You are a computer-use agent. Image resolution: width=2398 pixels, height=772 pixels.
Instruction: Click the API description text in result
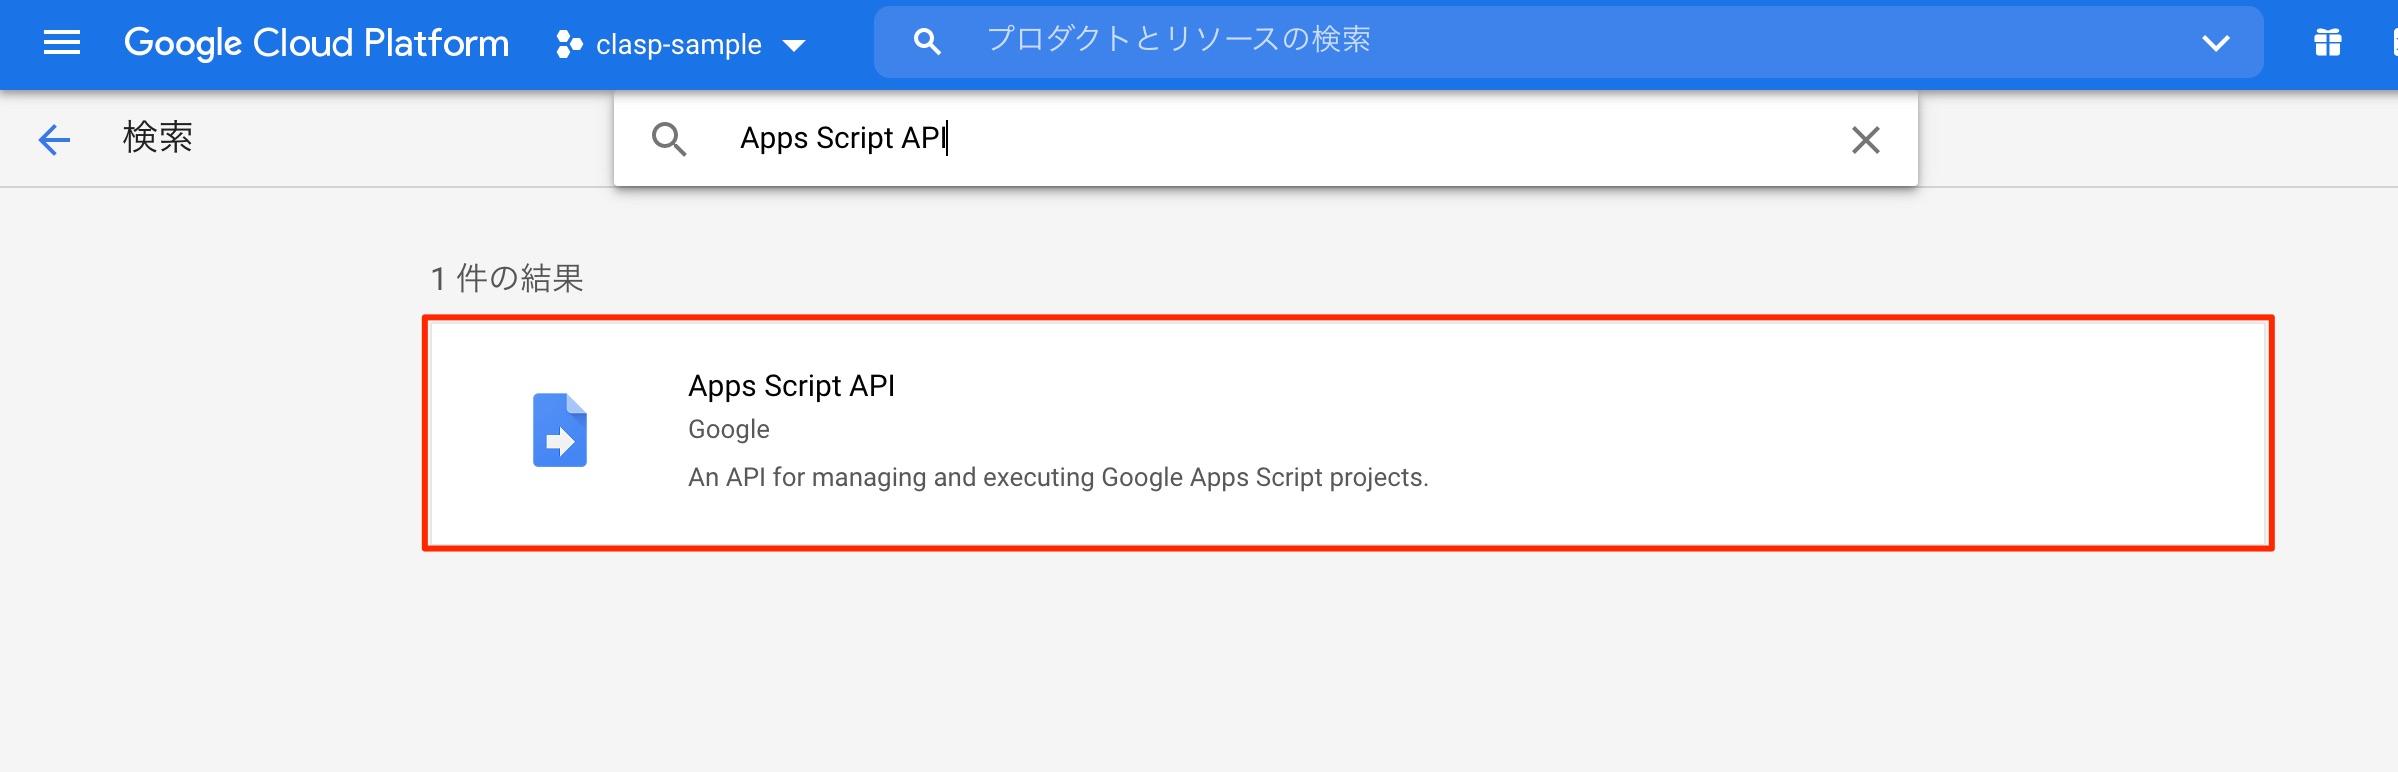[1058, 477]
